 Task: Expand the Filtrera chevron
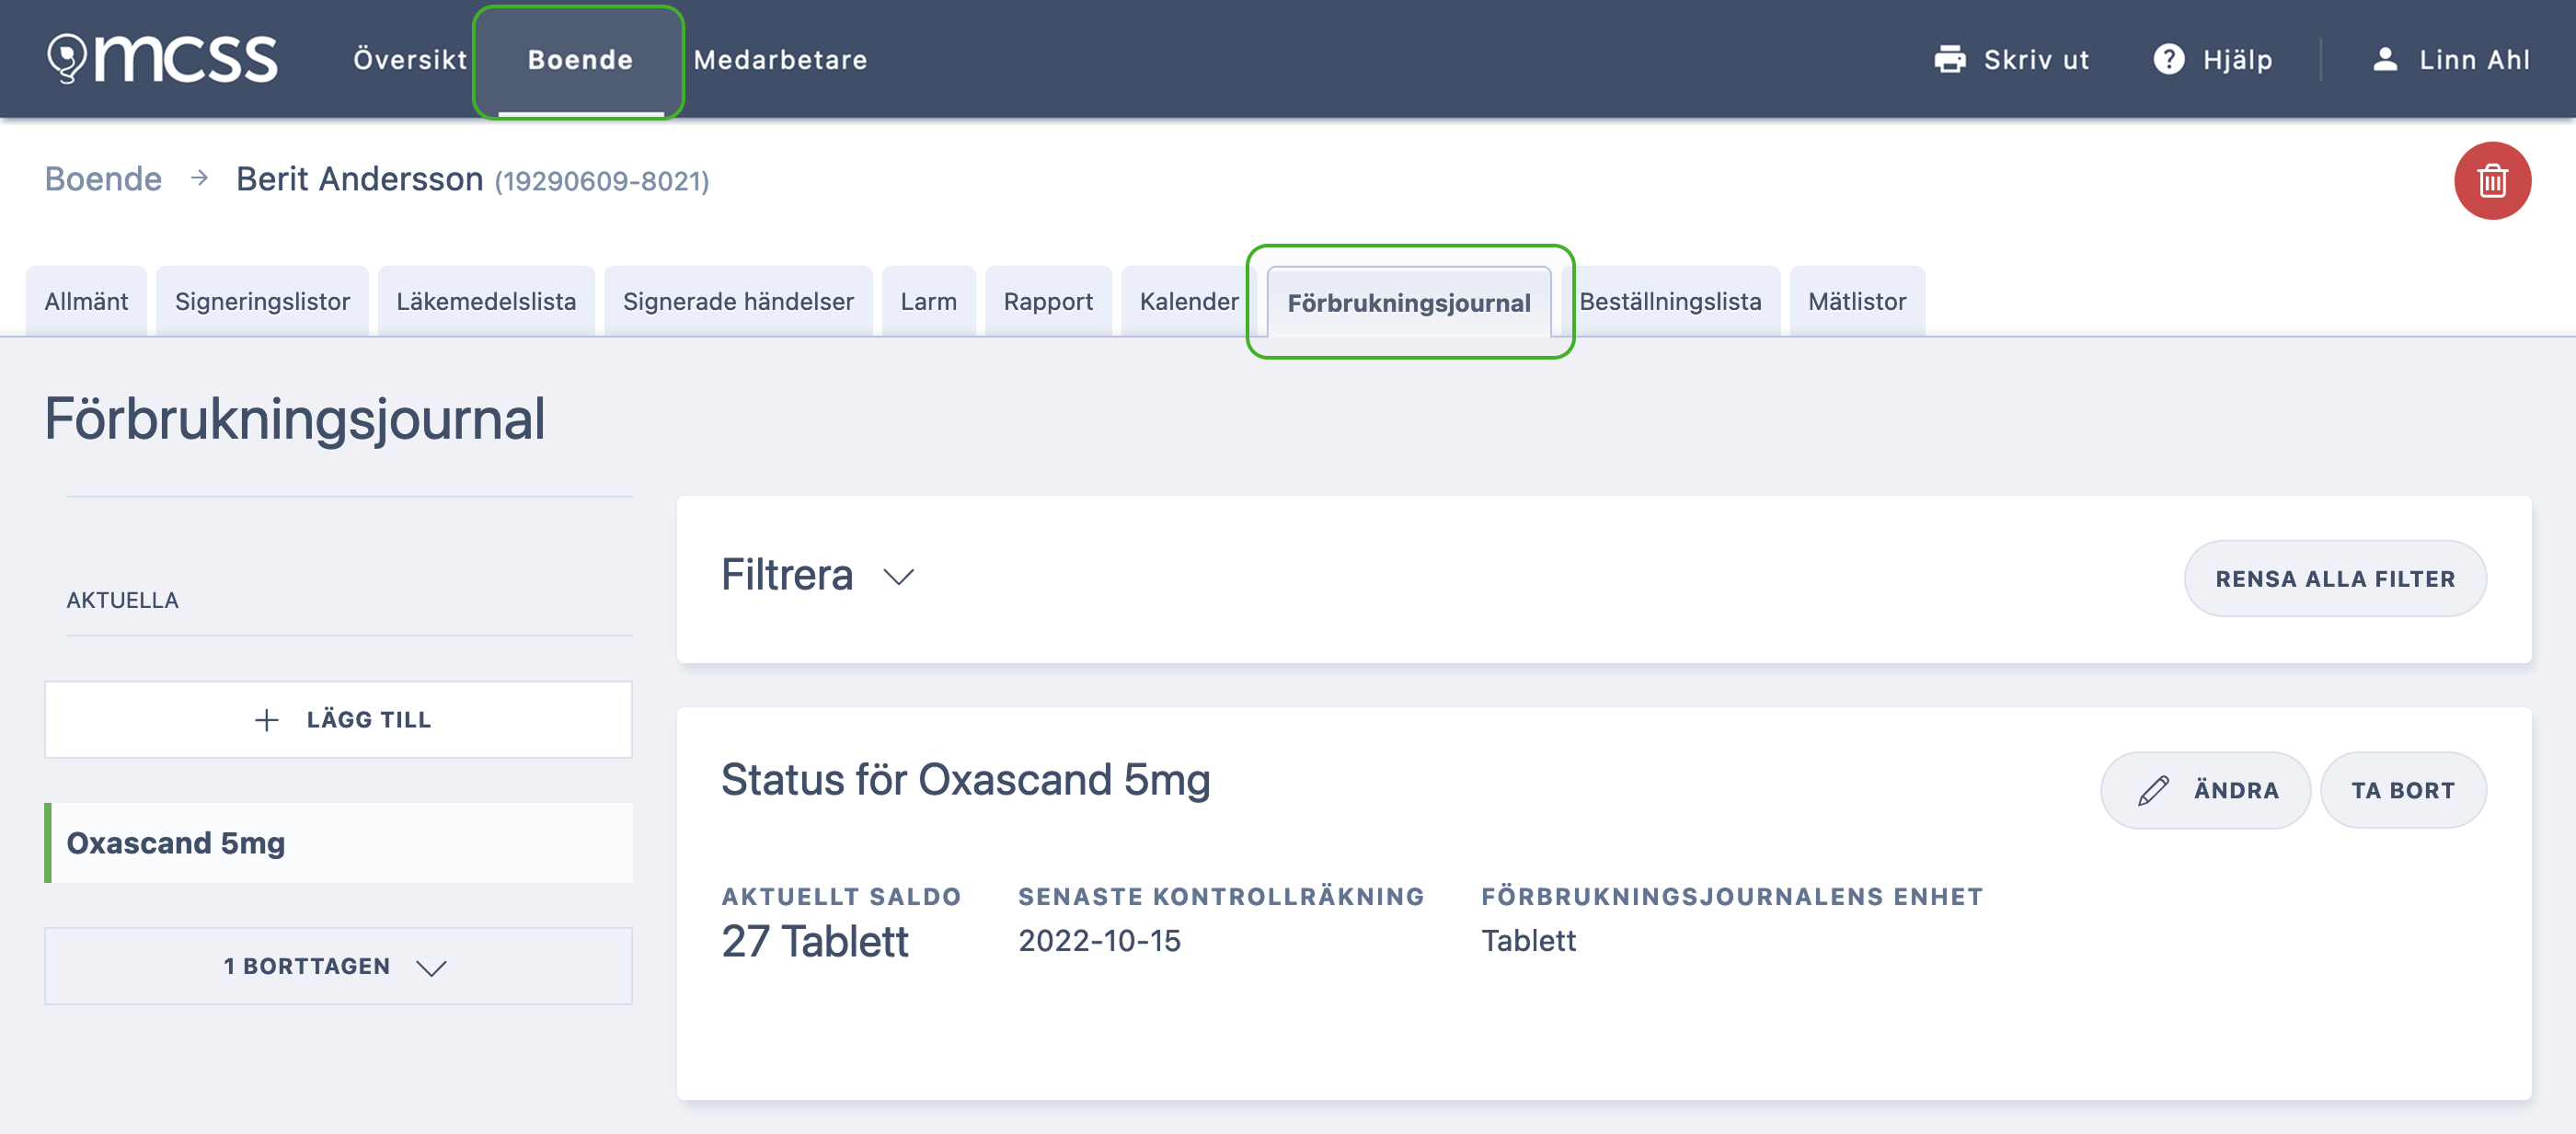[898, 577]
